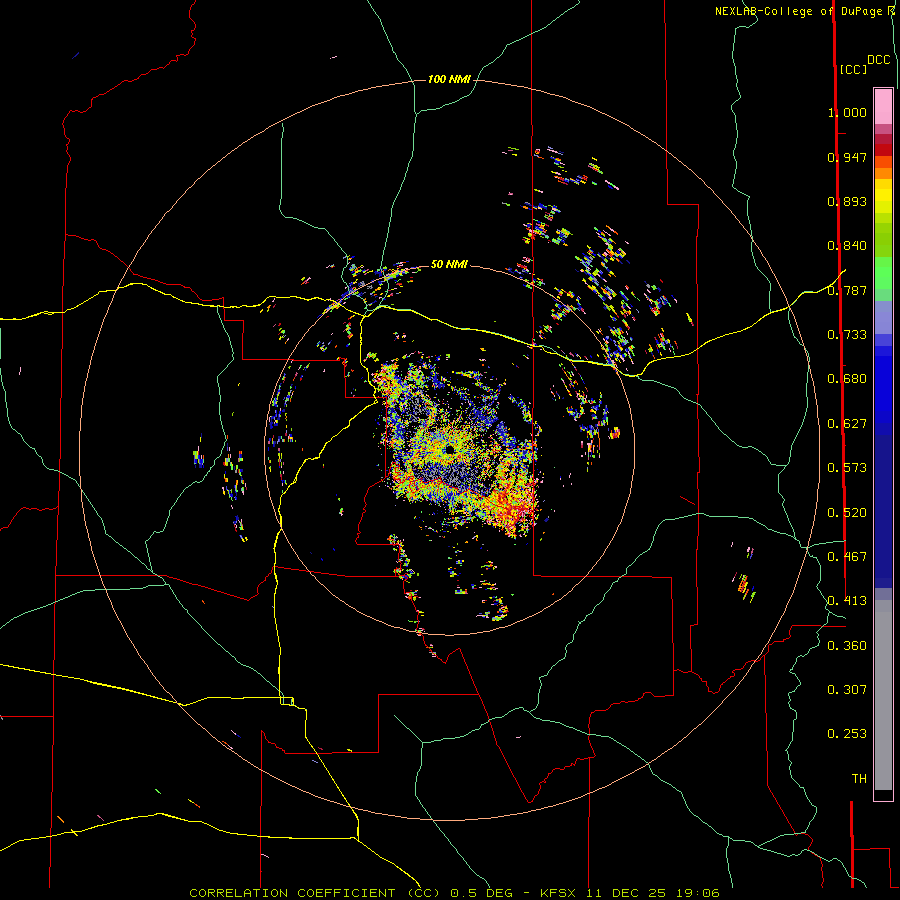Click the [CC] label above the scale
This screenshot has width=900, height=900.
(x=853, y=69)
